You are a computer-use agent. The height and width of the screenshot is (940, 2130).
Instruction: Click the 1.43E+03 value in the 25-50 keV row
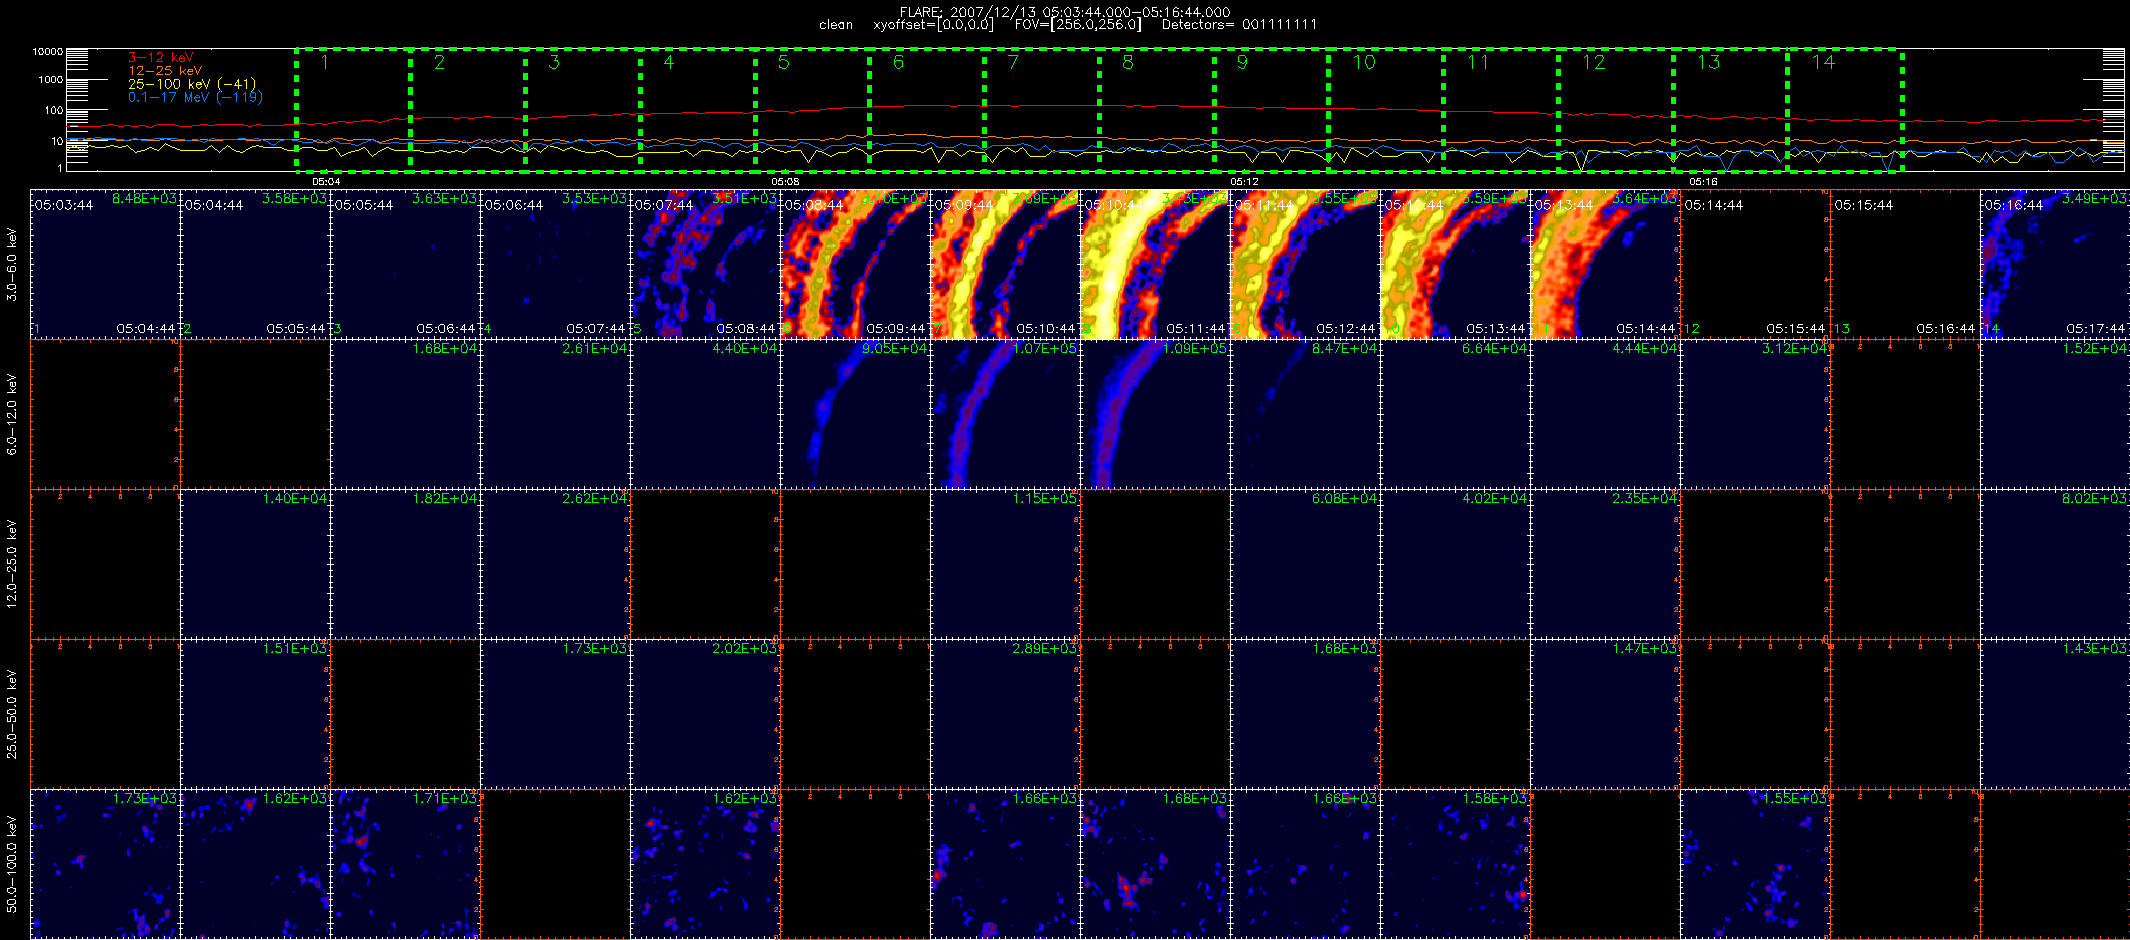(2094, 649)
